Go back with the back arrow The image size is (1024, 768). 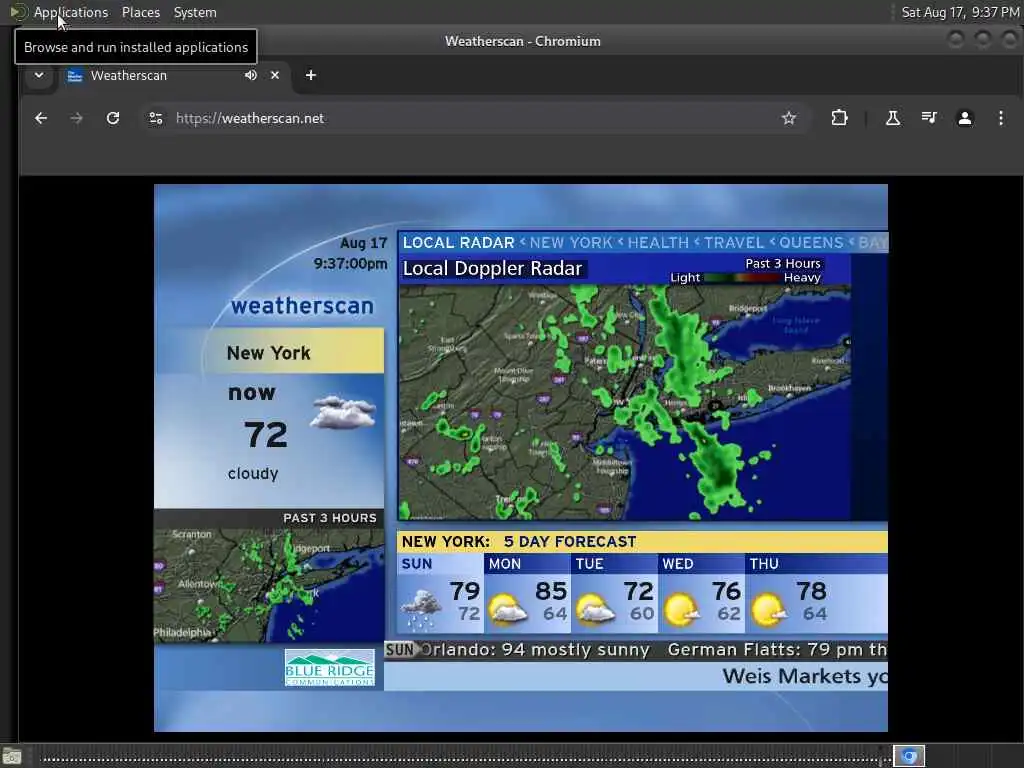pos(41,118)
